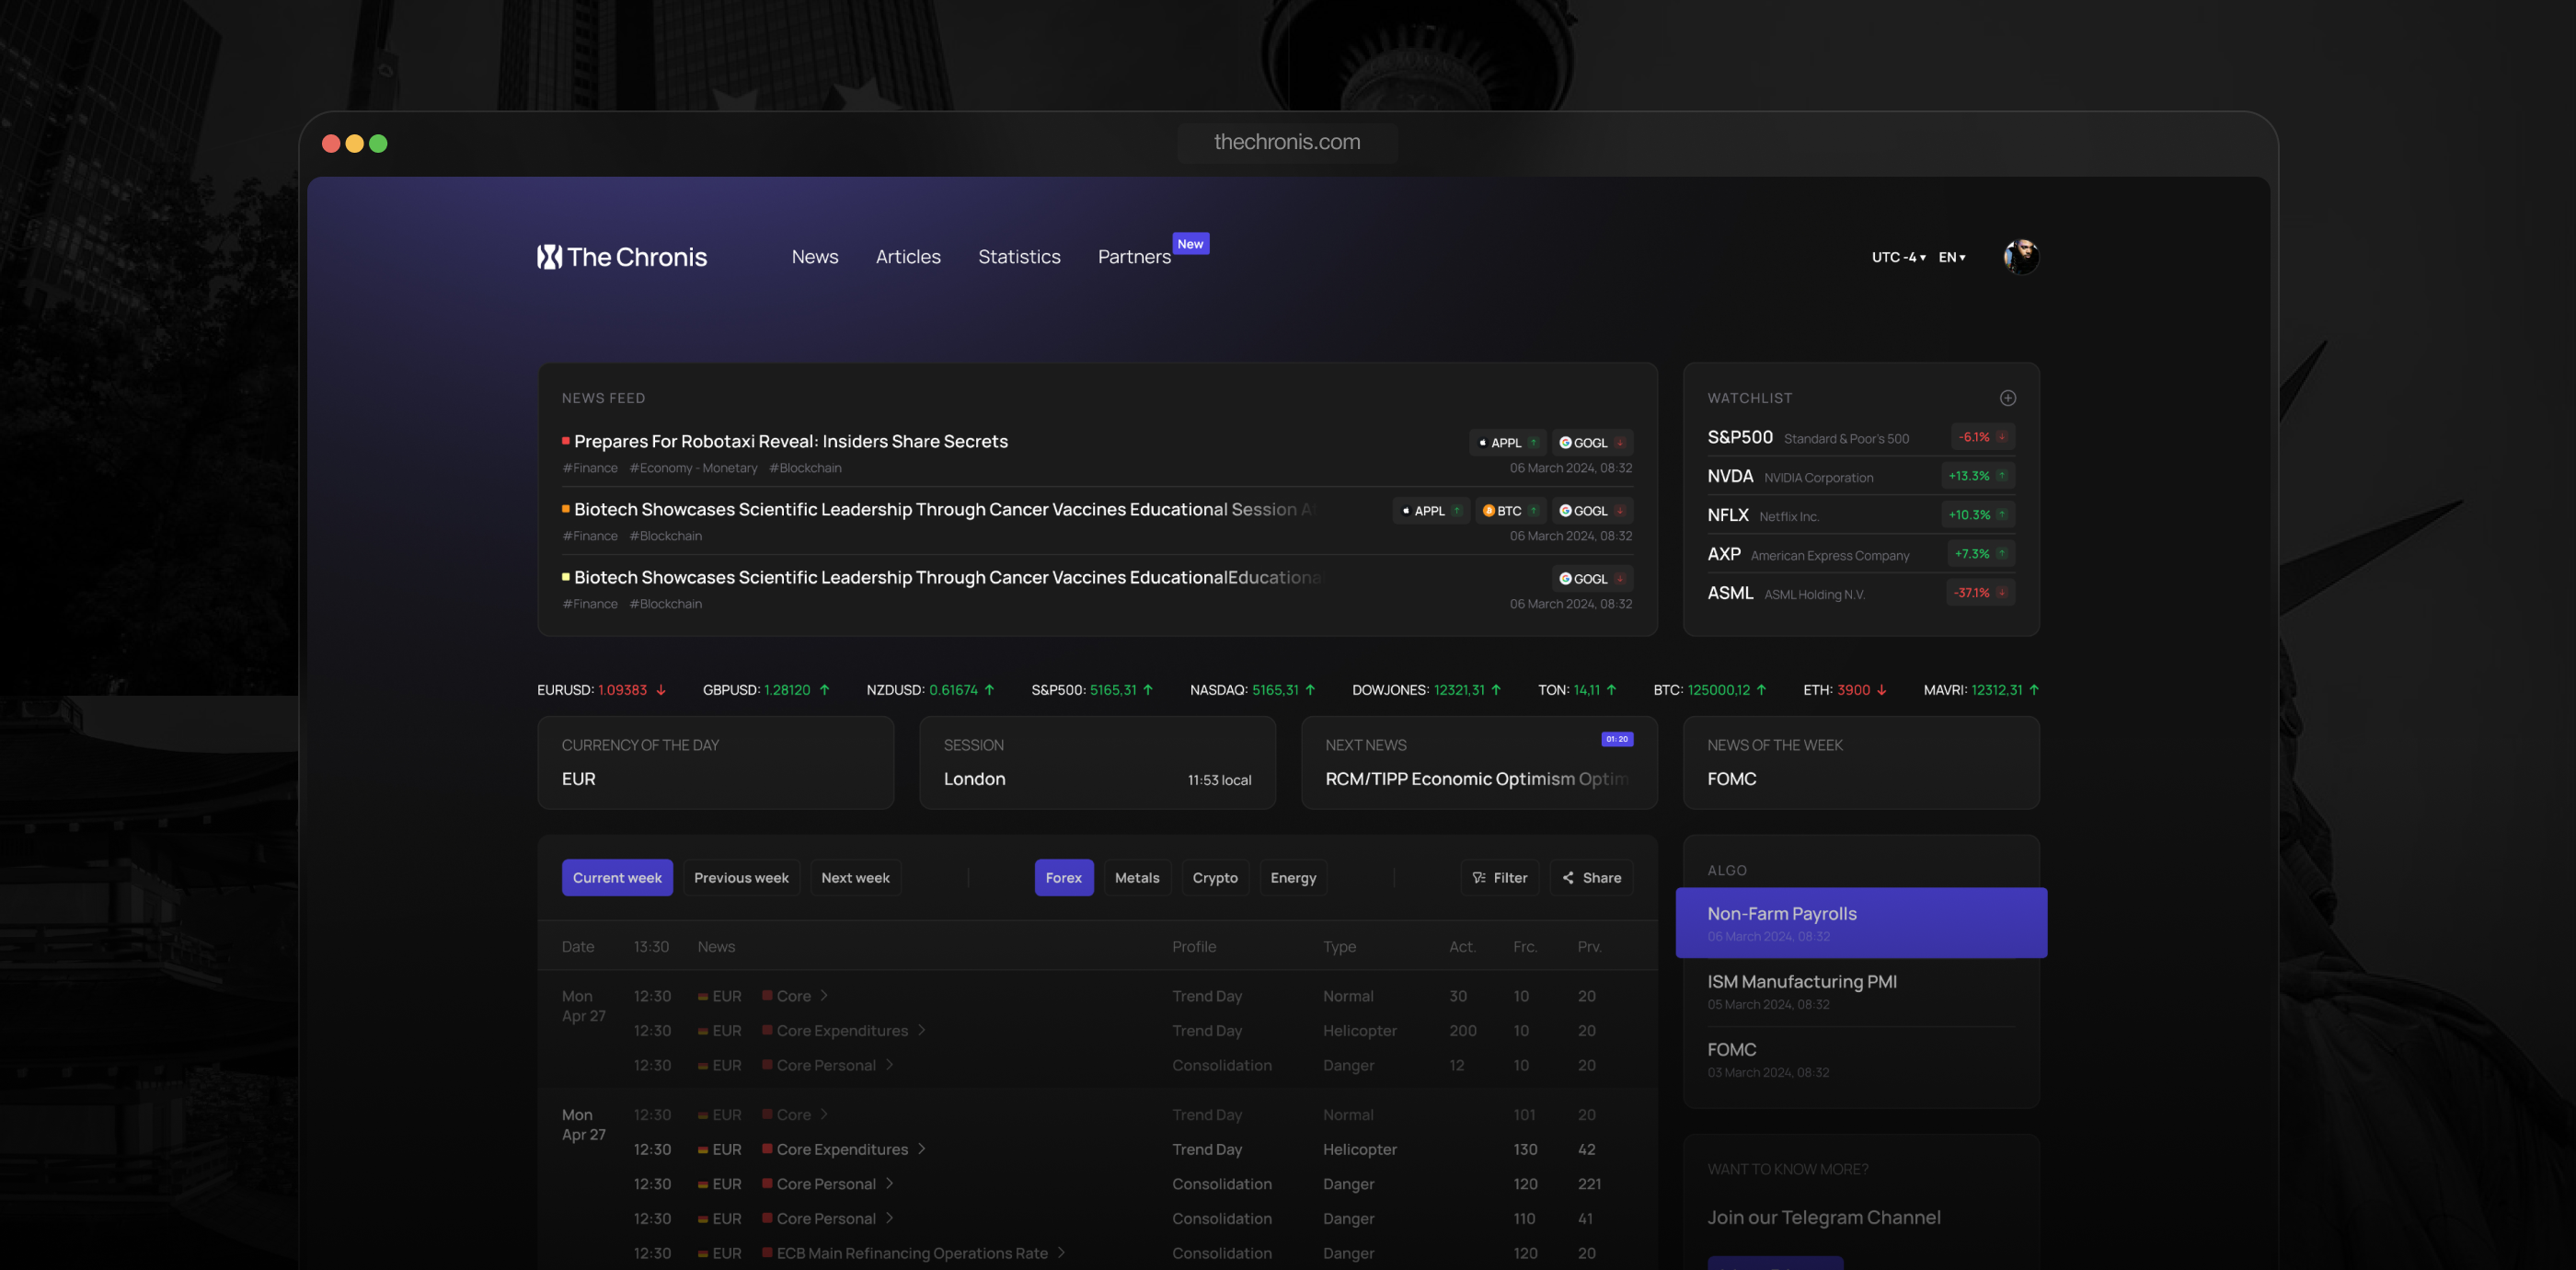
Task: Click the thechronis.com address bar
Action: [x=1287, y=142]
